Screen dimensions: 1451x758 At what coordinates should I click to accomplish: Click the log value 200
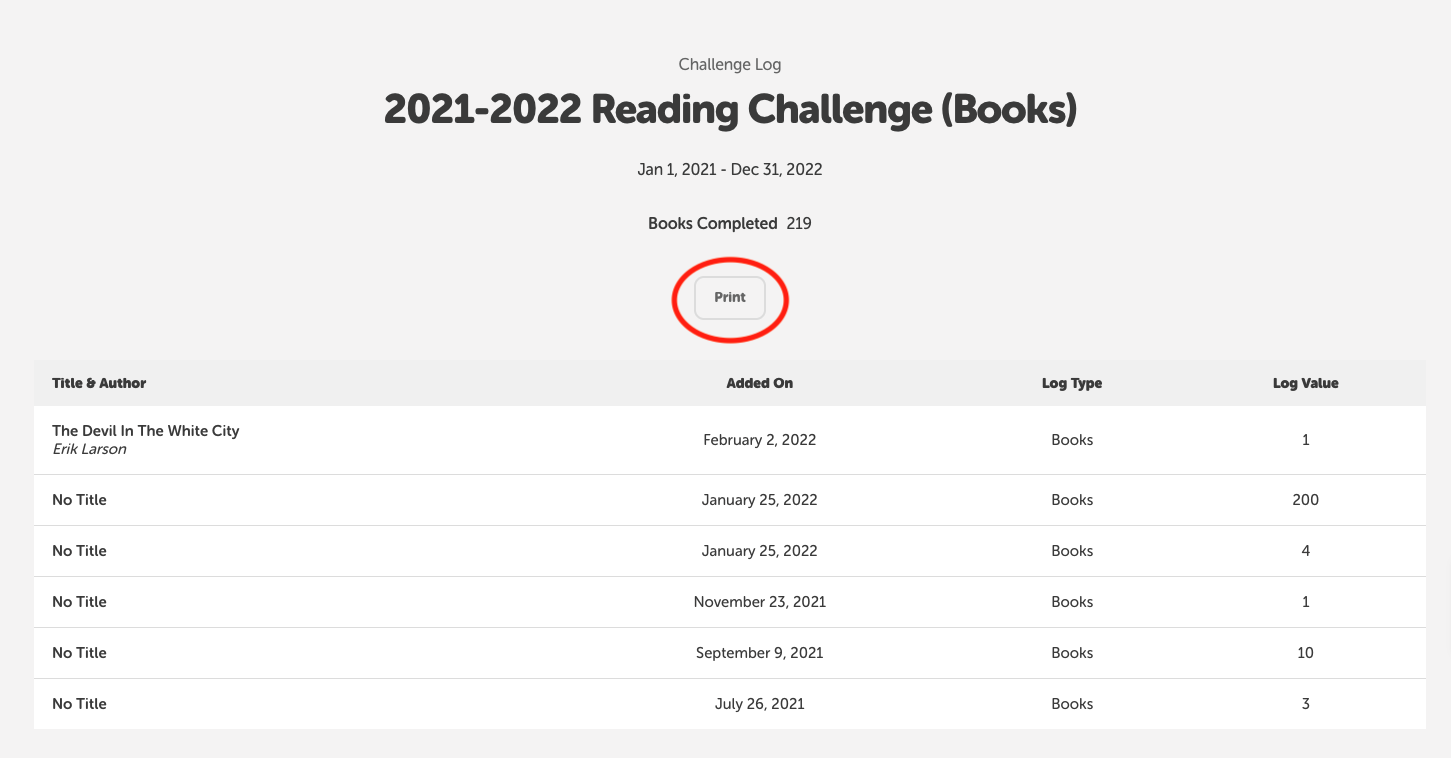(x=1305, y=499)
